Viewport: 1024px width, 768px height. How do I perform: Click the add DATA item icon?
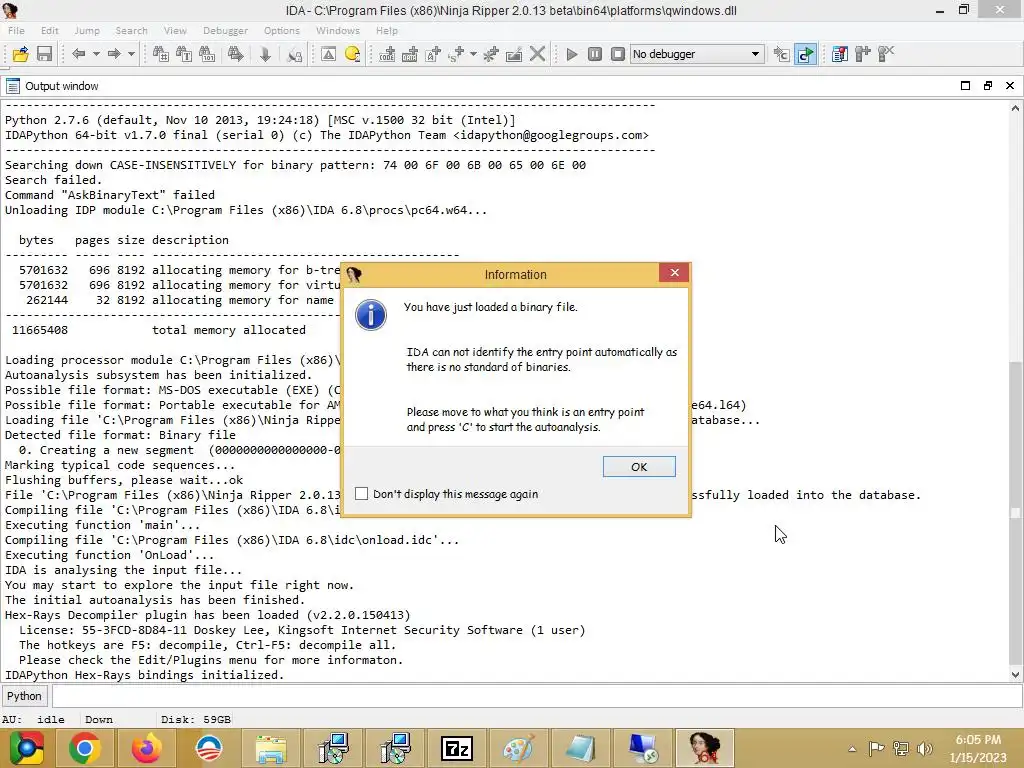tap(409, 54)
